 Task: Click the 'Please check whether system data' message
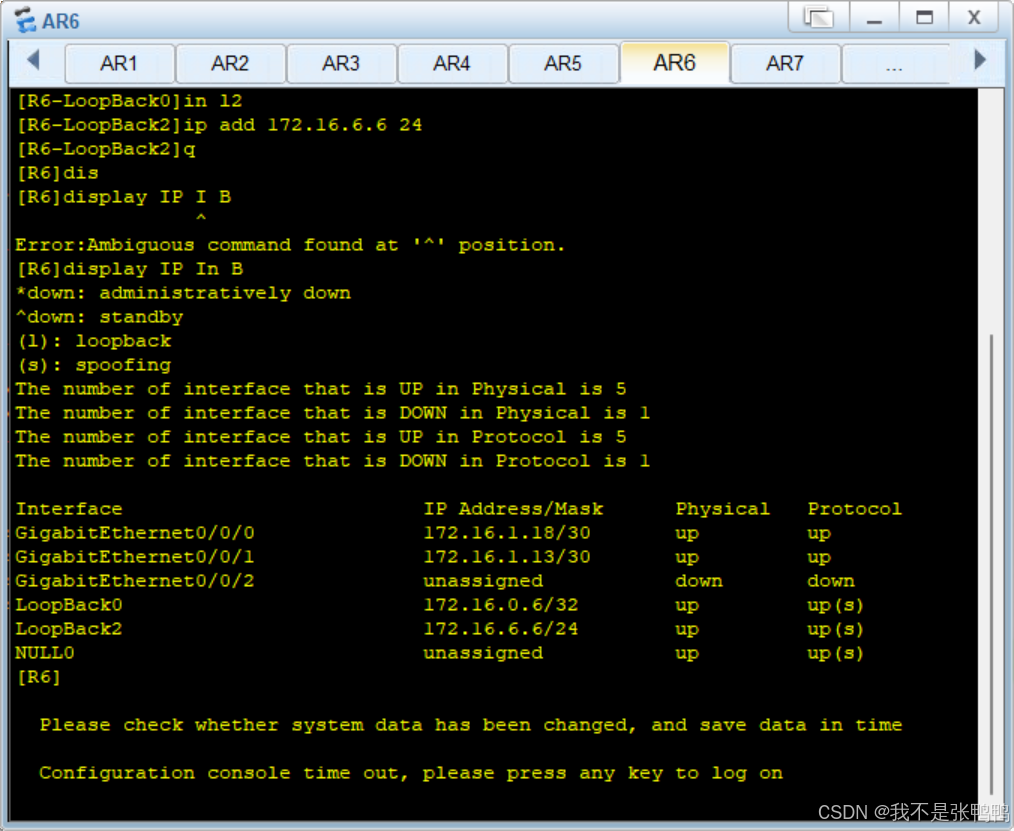coord(471,725)
